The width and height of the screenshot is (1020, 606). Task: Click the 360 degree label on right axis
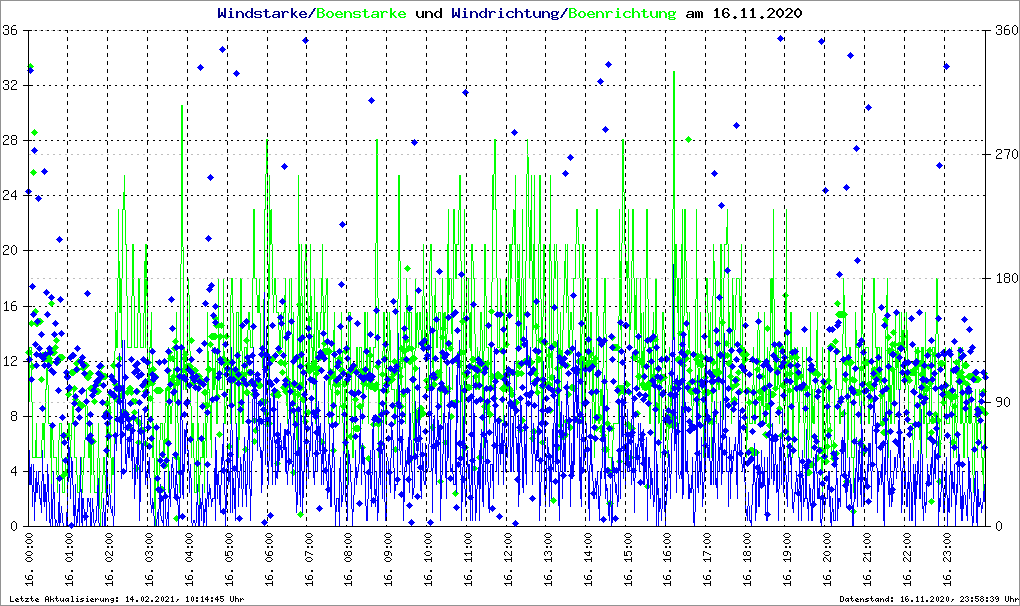(1003, 30)
